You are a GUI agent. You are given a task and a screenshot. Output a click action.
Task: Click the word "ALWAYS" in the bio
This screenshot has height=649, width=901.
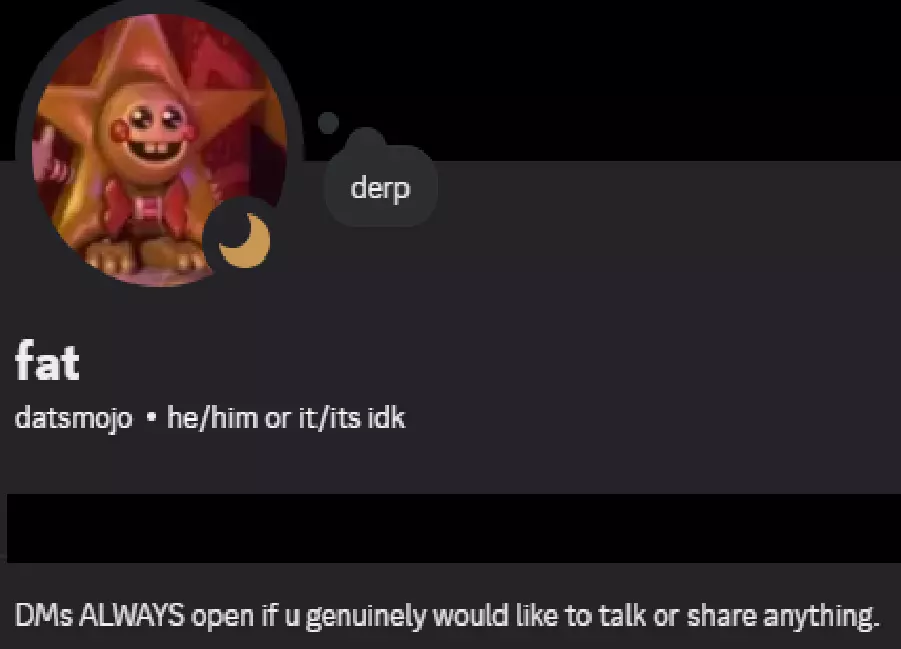pos(132,615)
